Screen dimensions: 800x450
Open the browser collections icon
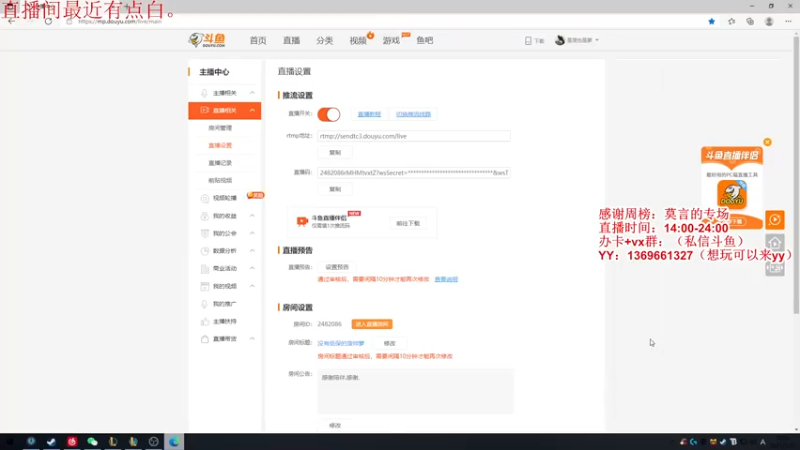click(749, 21)
